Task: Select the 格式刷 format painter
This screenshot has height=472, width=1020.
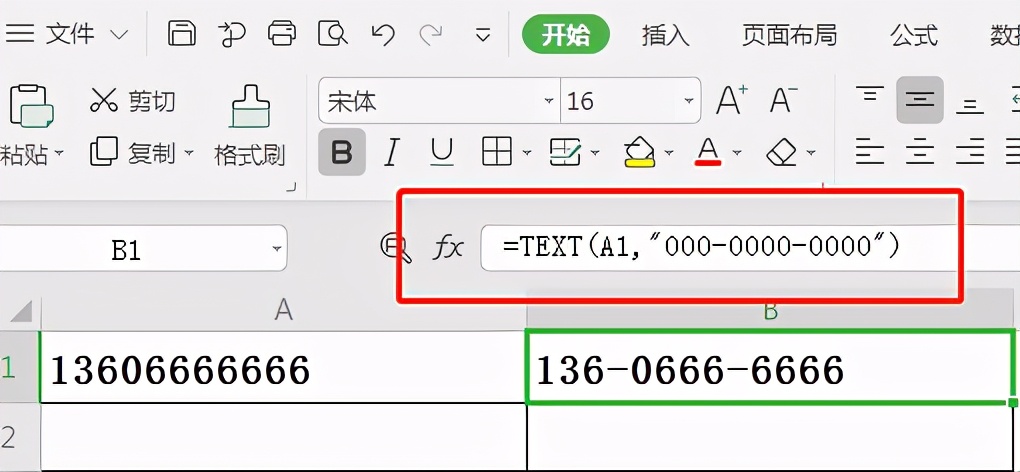Action: tap(250, 125)
